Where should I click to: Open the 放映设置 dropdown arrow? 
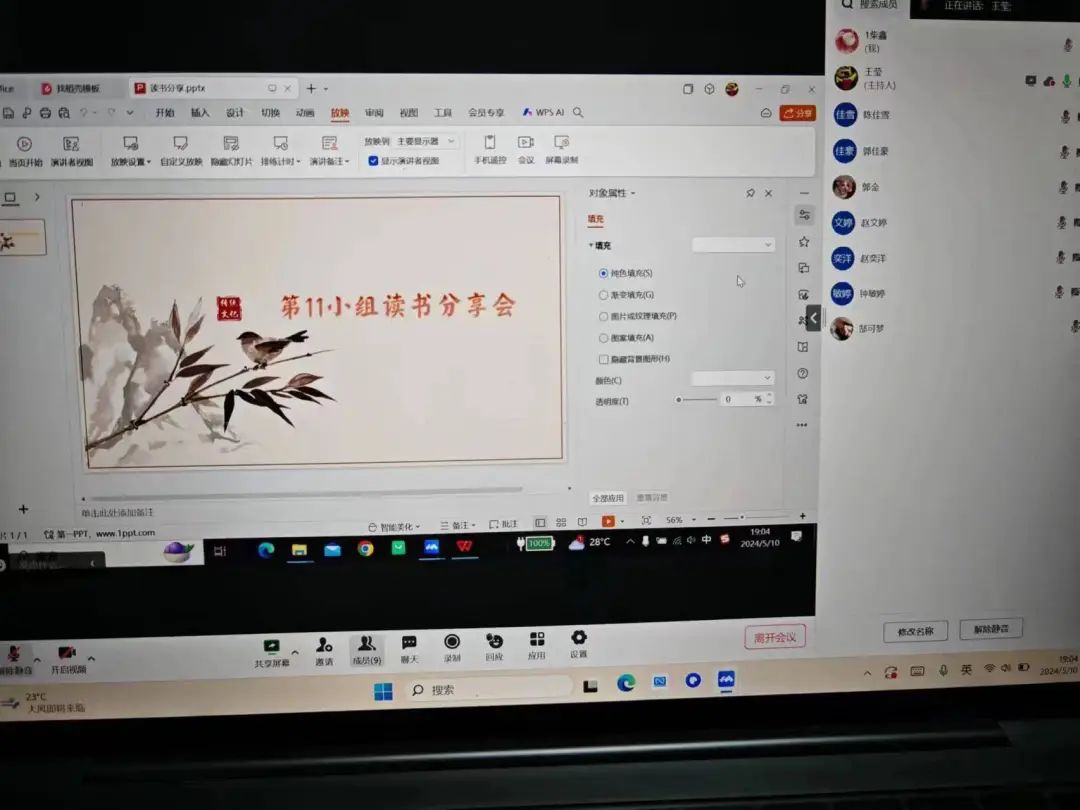click(x=149, y=162)
